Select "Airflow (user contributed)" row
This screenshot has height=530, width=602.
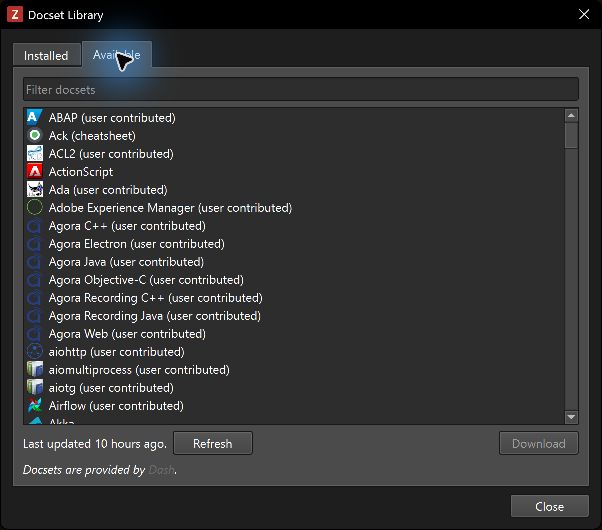point(294,406)
